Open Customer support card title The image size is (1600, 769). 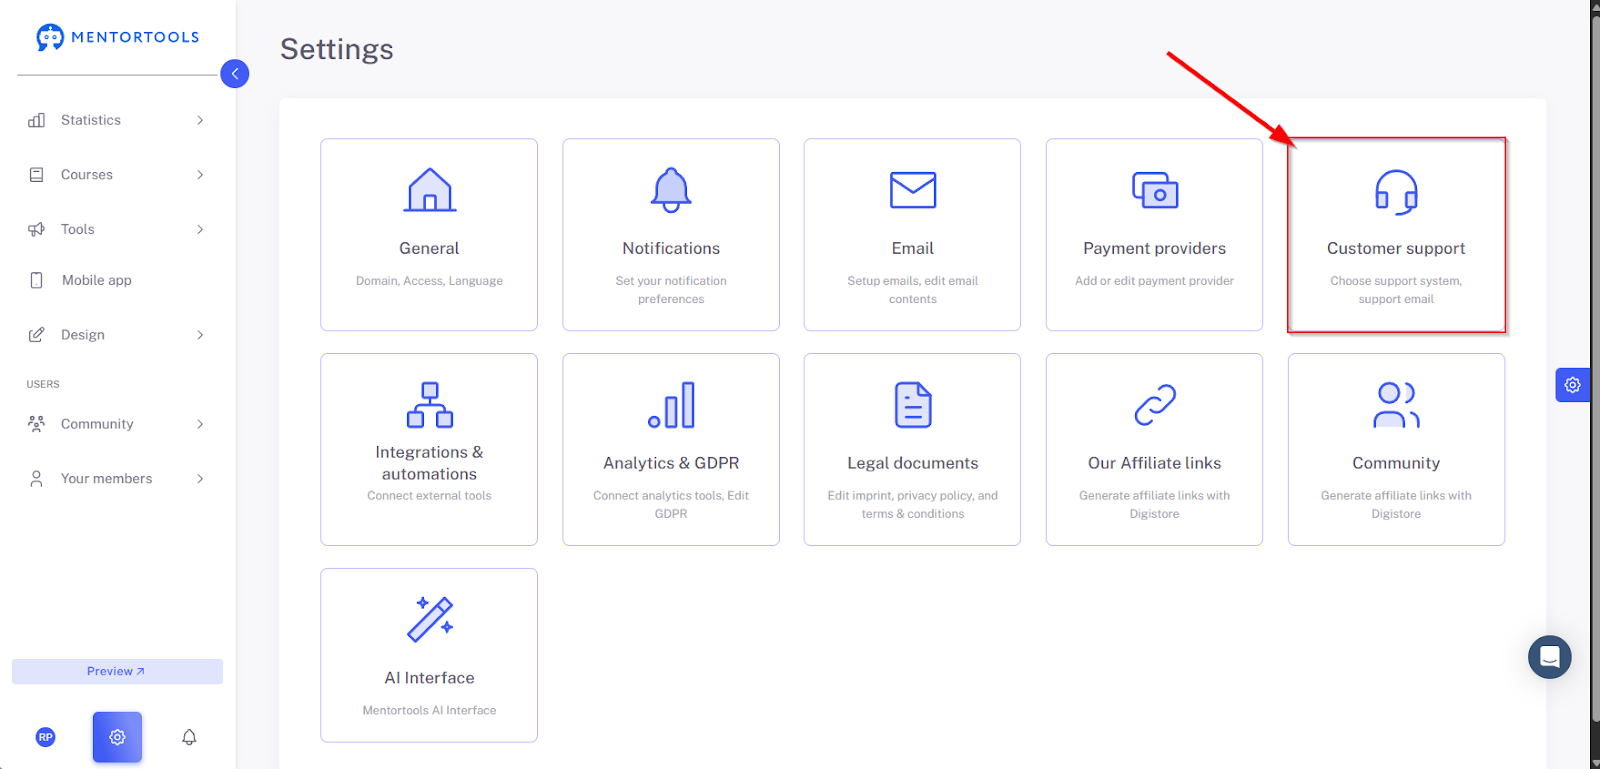click(1396, 248)
